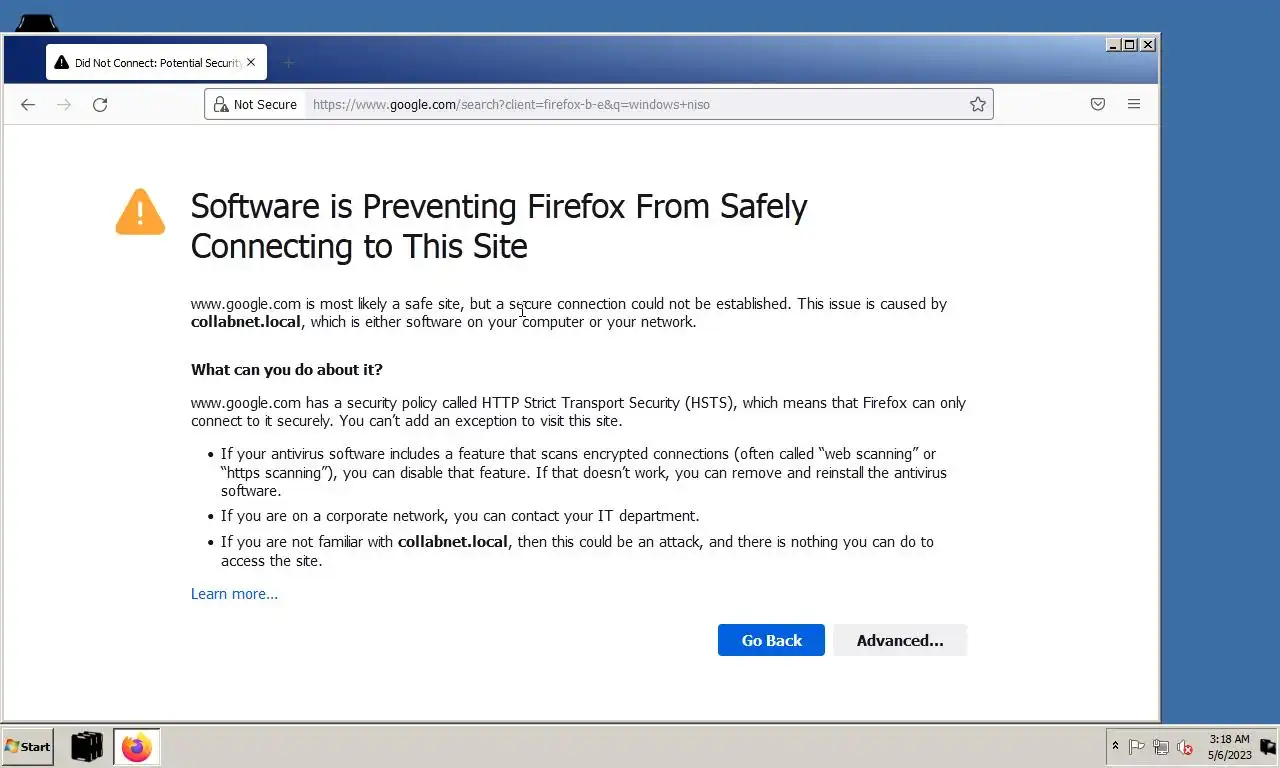1280x768 pixels.
Task: Follow the Learn more... link
Action: coord(234,594)
